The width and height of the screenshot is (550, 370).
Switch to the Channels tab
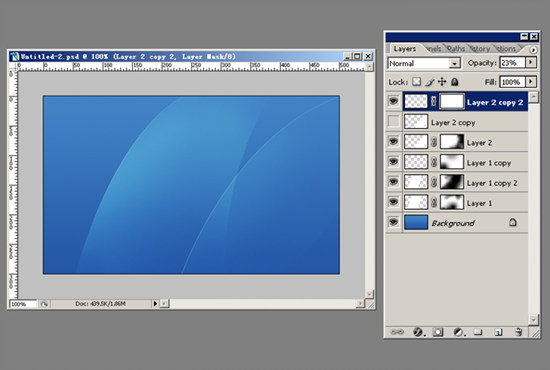434,49
